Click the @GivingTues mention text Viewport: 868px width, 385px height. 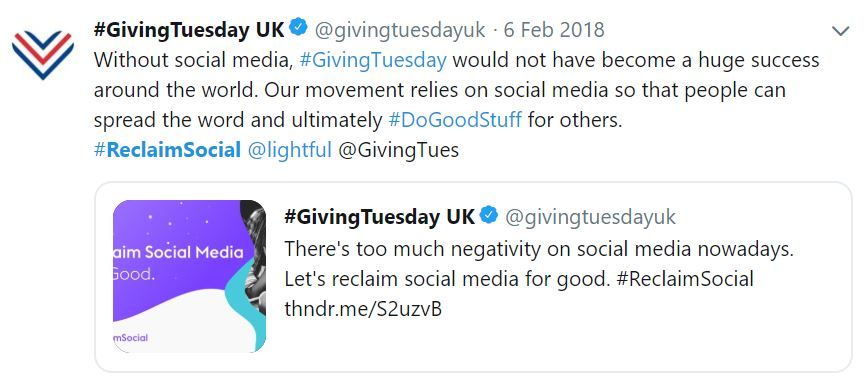click(398, 150)
